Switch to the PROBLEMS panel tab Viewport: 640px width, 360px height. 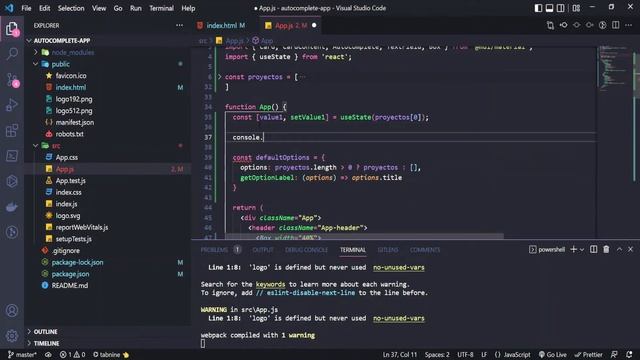click(x=214, y=250)
